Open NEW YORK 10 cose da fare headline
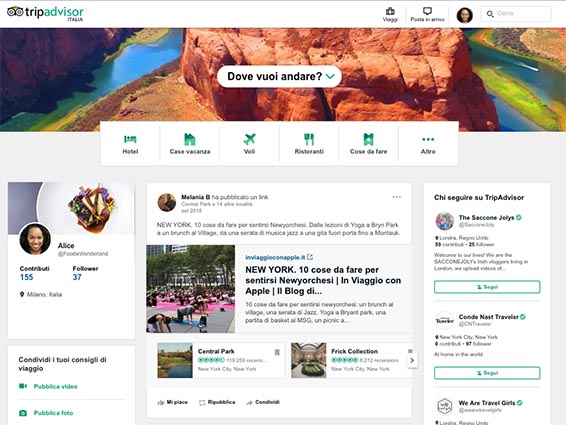Image resolution: width=566 pixels, height=425 pixels. point(323,280)
